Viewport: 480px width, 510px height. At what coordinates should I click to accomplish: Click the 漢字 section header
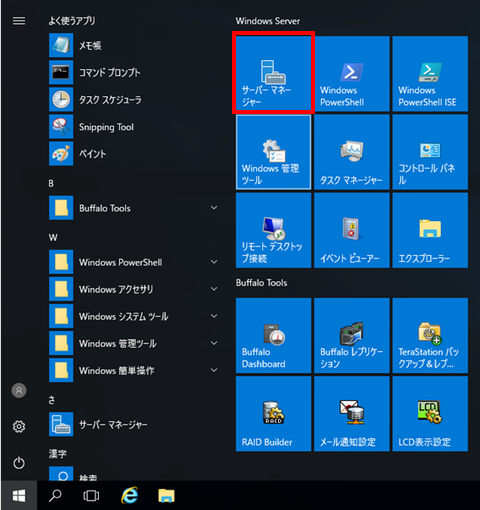coord(58,454)
